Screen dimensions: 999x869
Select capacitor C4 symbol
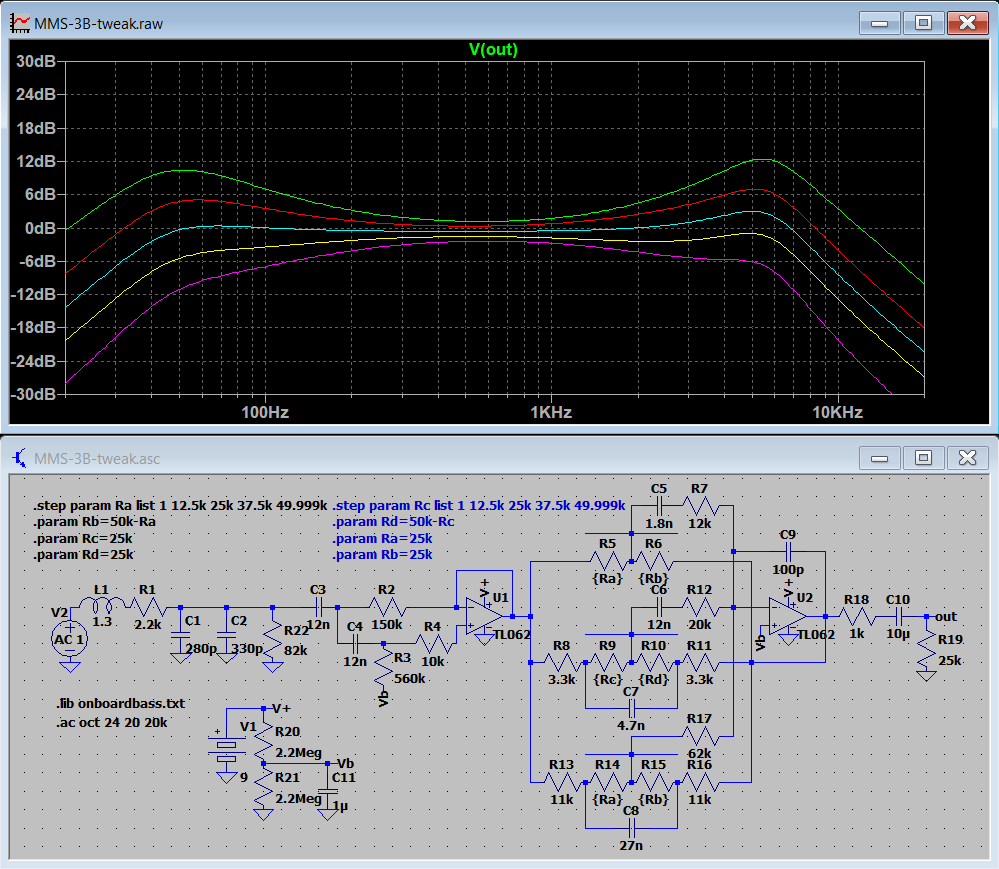[355, 643]
